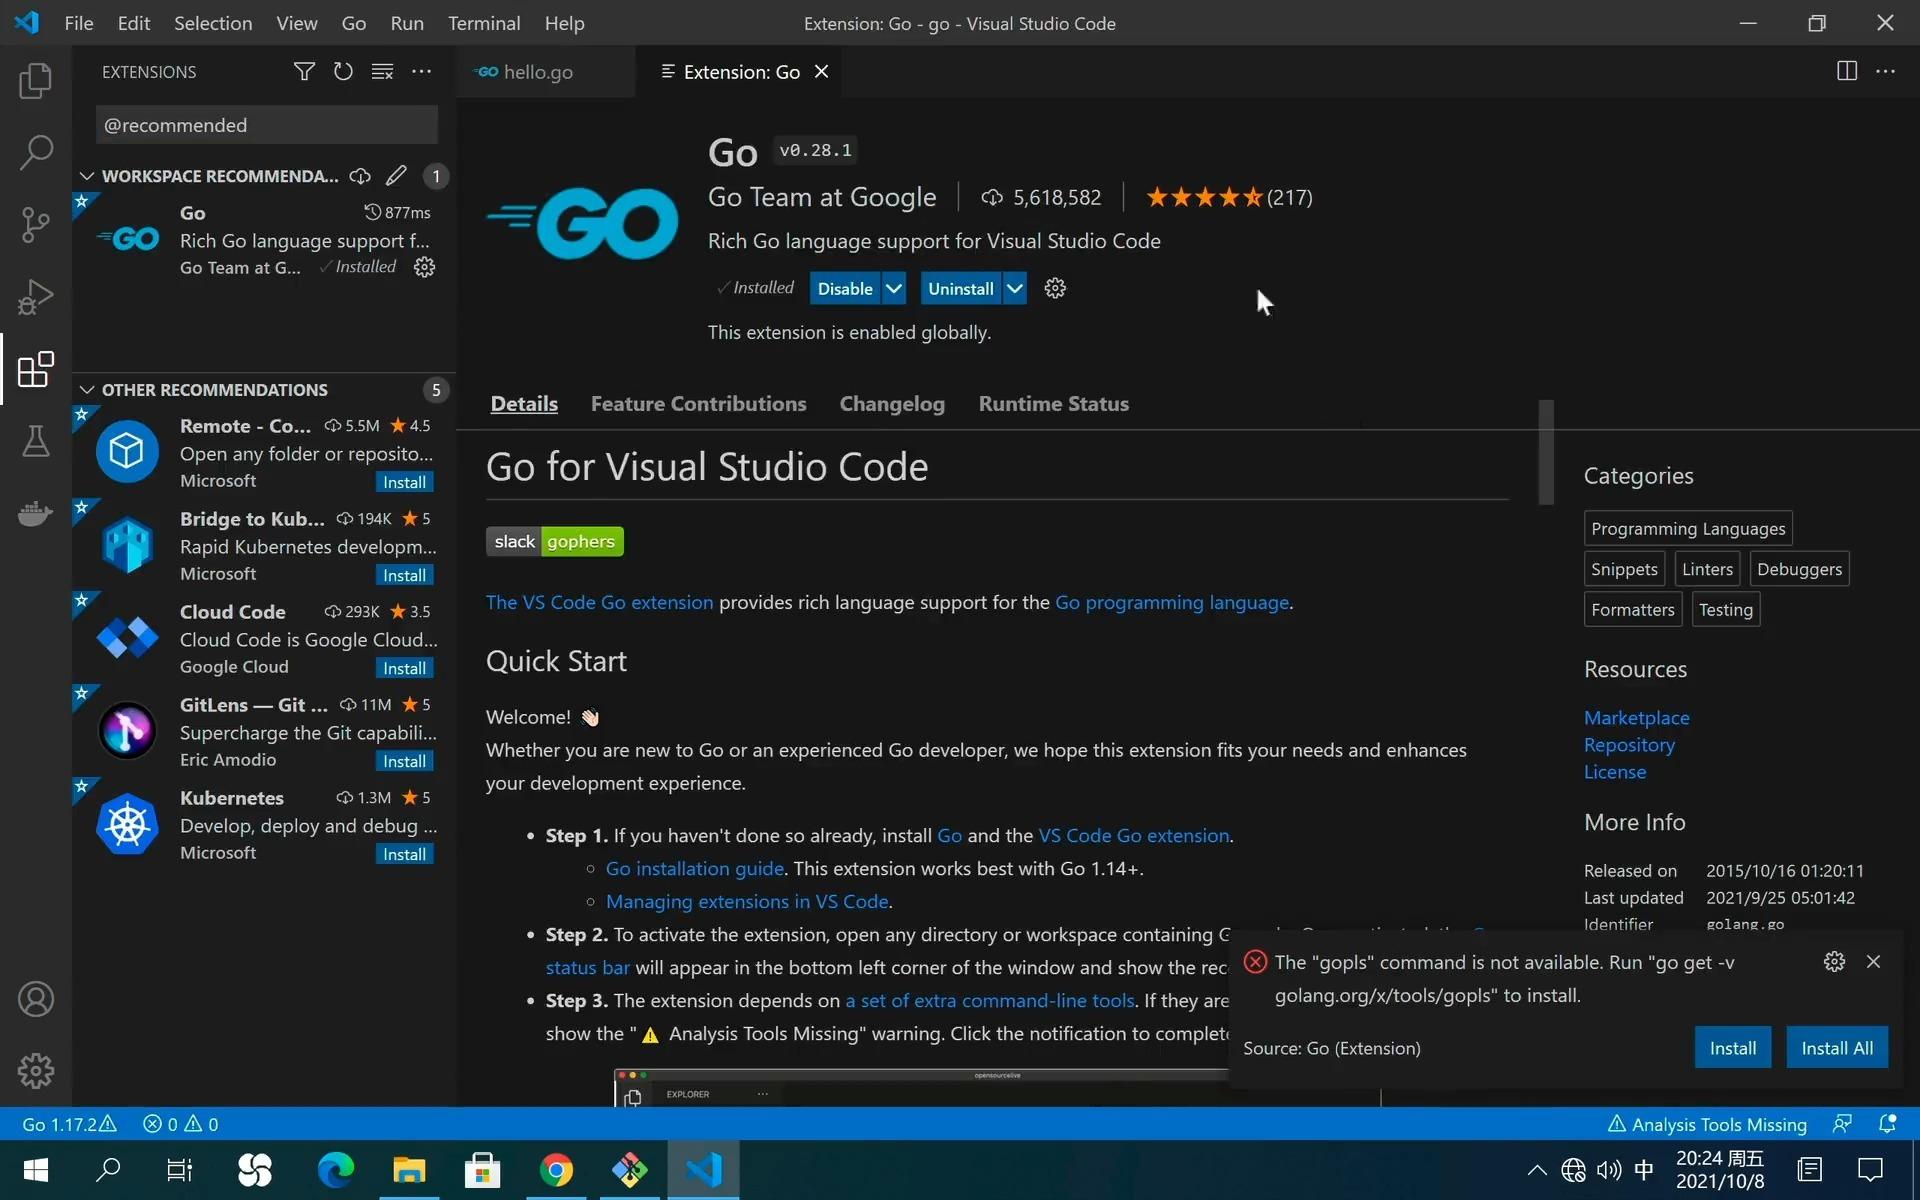Open notifications bell in the status bar
Screen dimensions: 1920x1200
tap(1888, 1124)
